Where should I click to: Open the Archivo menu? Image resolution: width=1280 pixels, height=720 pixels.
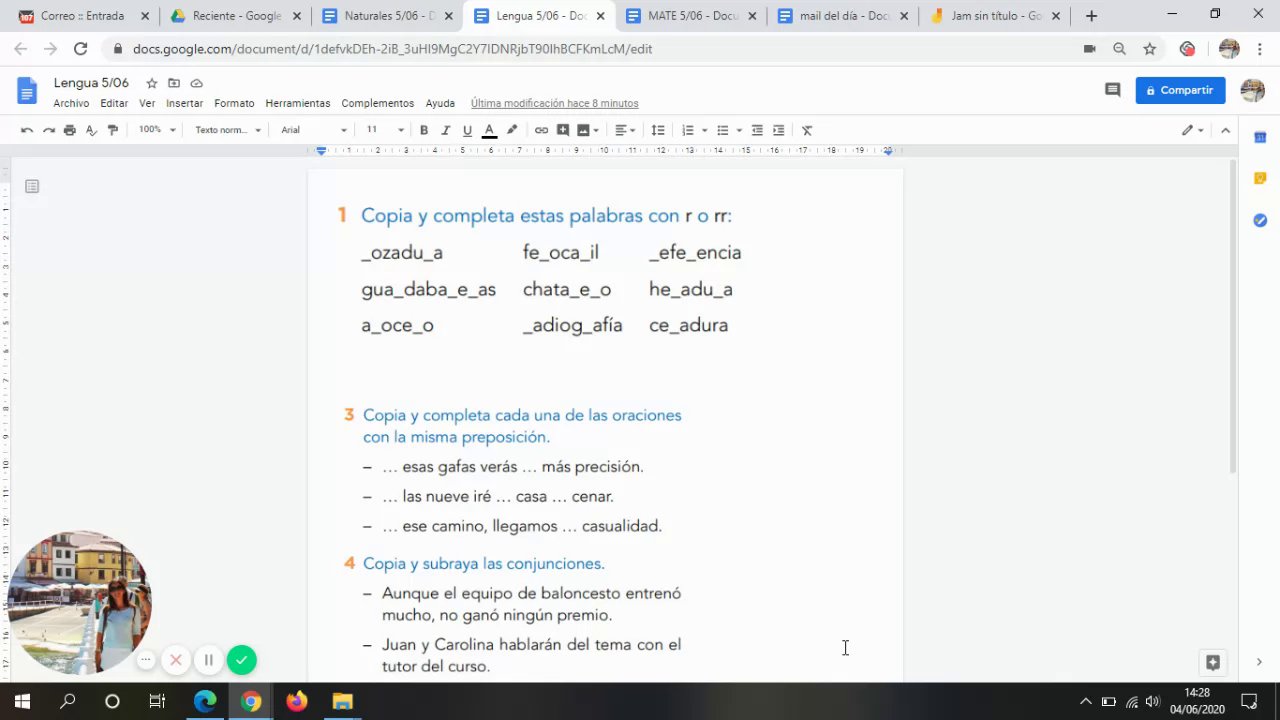(71, 103)
